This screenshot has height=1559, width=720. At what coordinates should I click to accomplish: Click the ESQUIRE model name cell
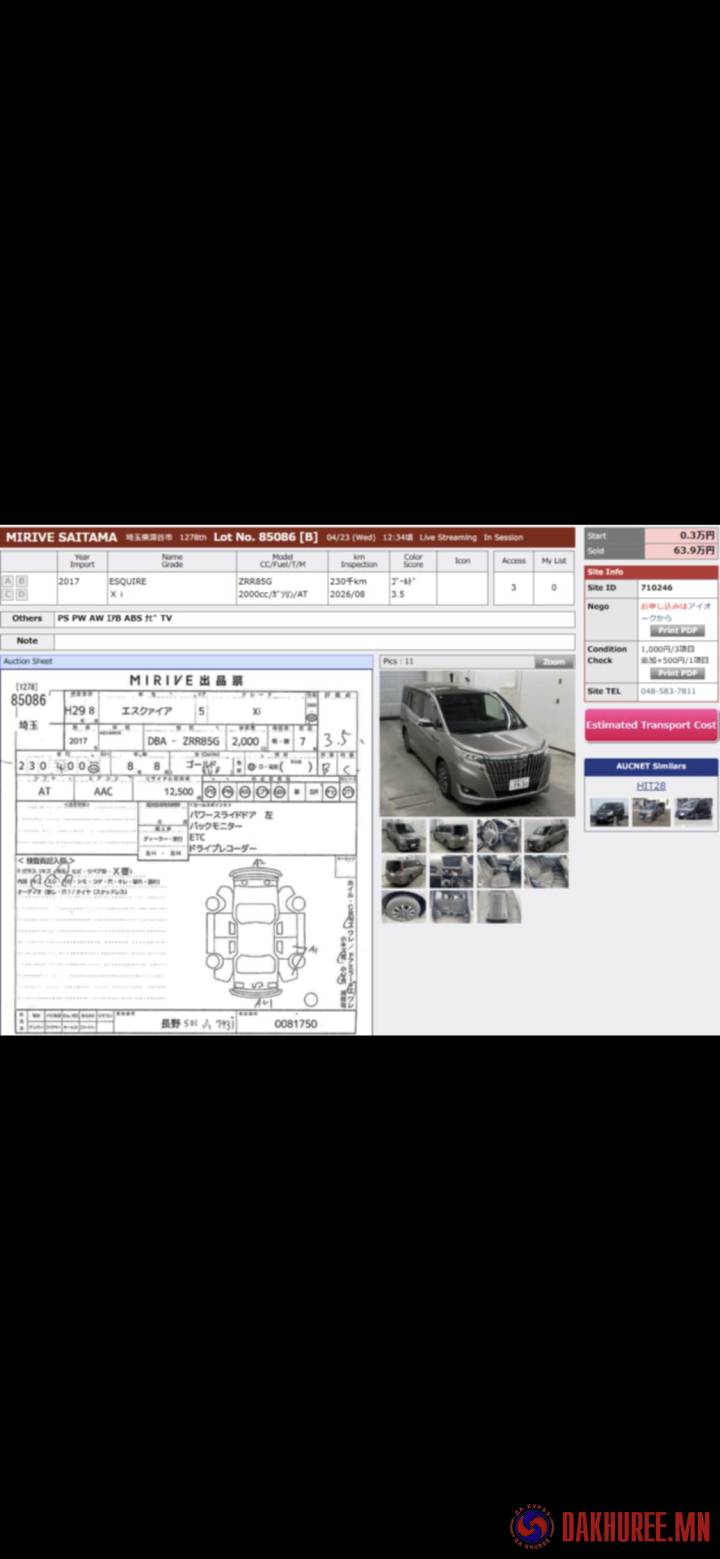[128, 581]
